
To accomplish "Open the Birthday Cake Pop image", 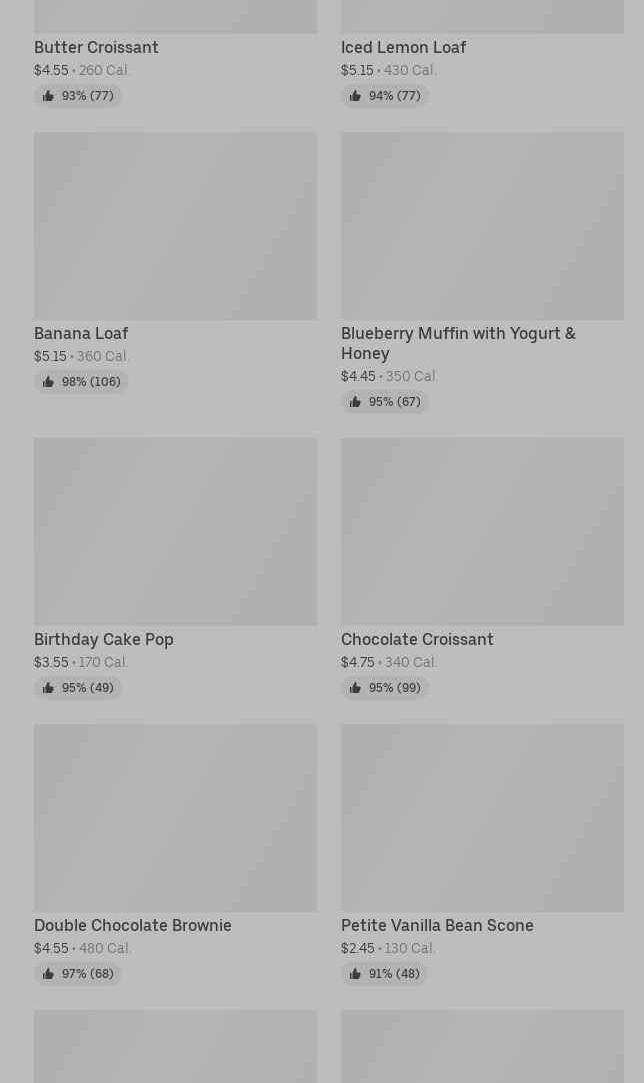I will tap(175, 532).
